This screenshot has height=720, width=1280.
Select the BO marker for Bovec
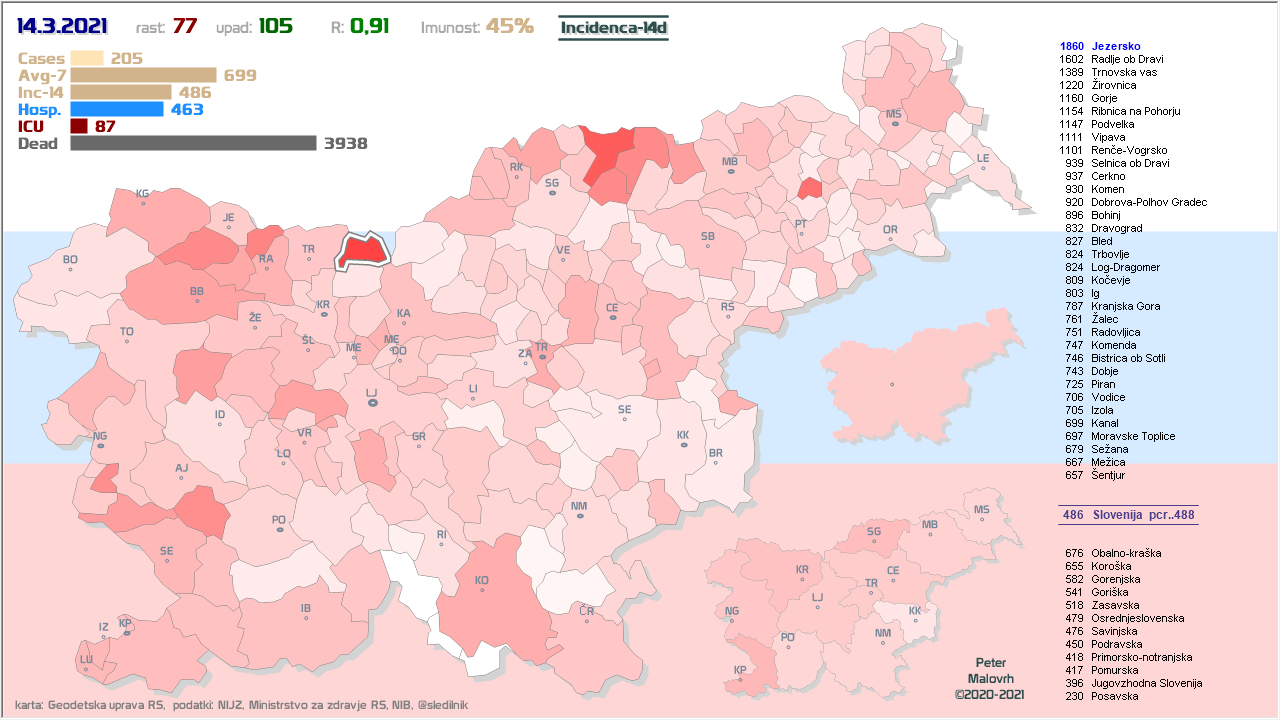(x=70, y=270)
